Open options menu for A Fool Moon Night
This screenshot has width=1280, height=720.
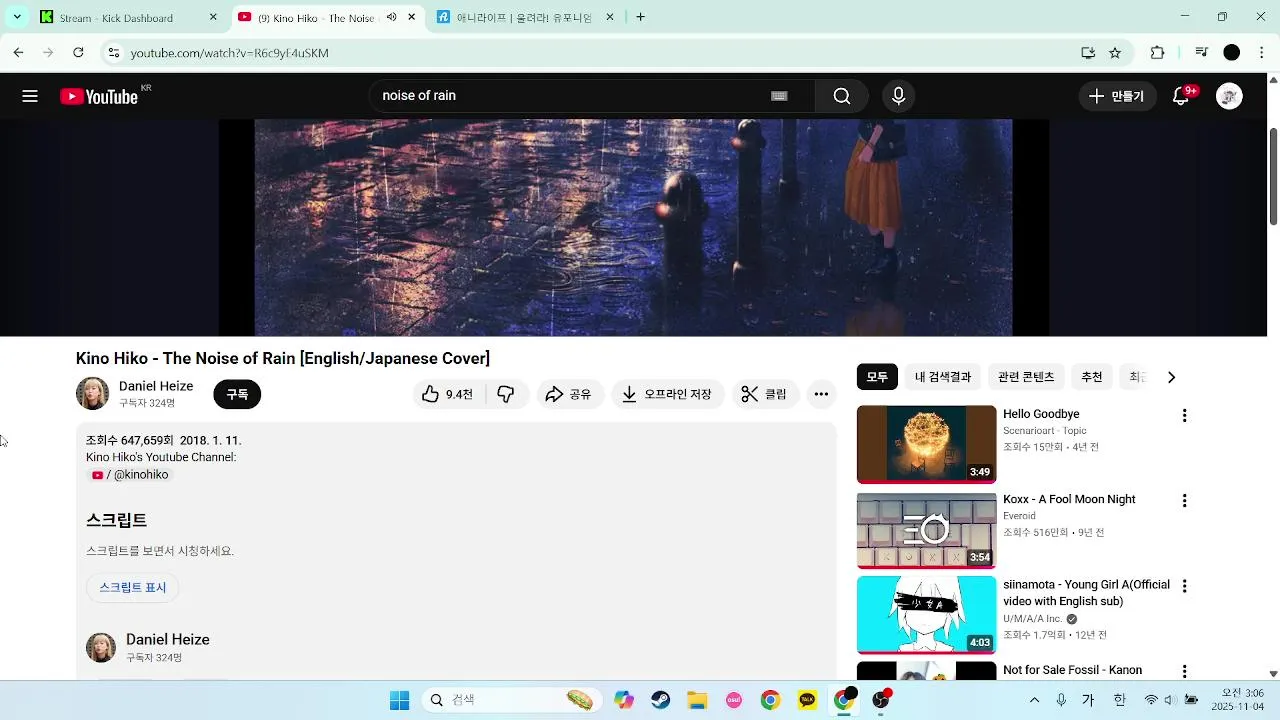tap(1184, 500)
